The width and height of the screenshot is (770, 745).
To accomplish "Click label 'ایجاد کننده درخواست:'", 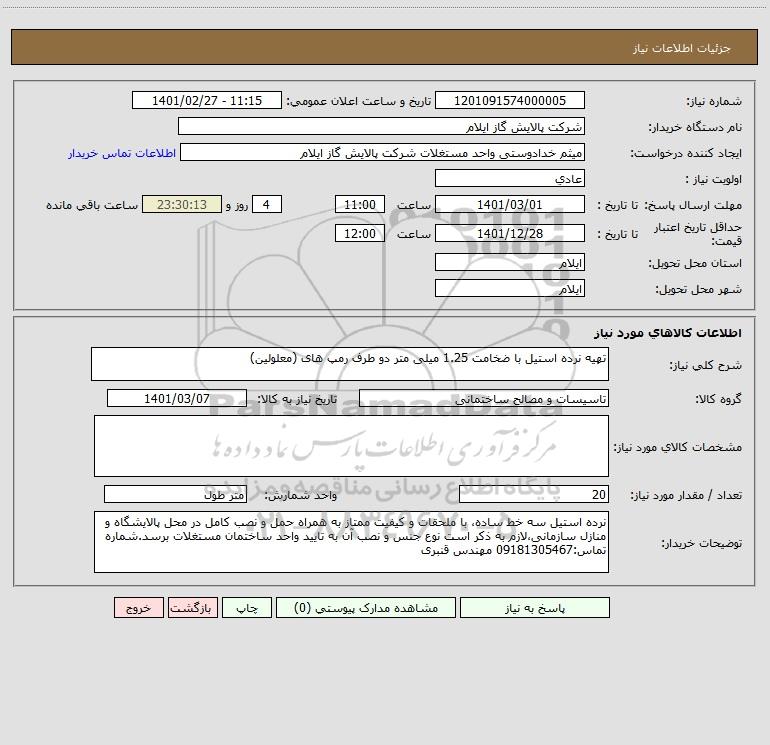I will coord(686,154).
